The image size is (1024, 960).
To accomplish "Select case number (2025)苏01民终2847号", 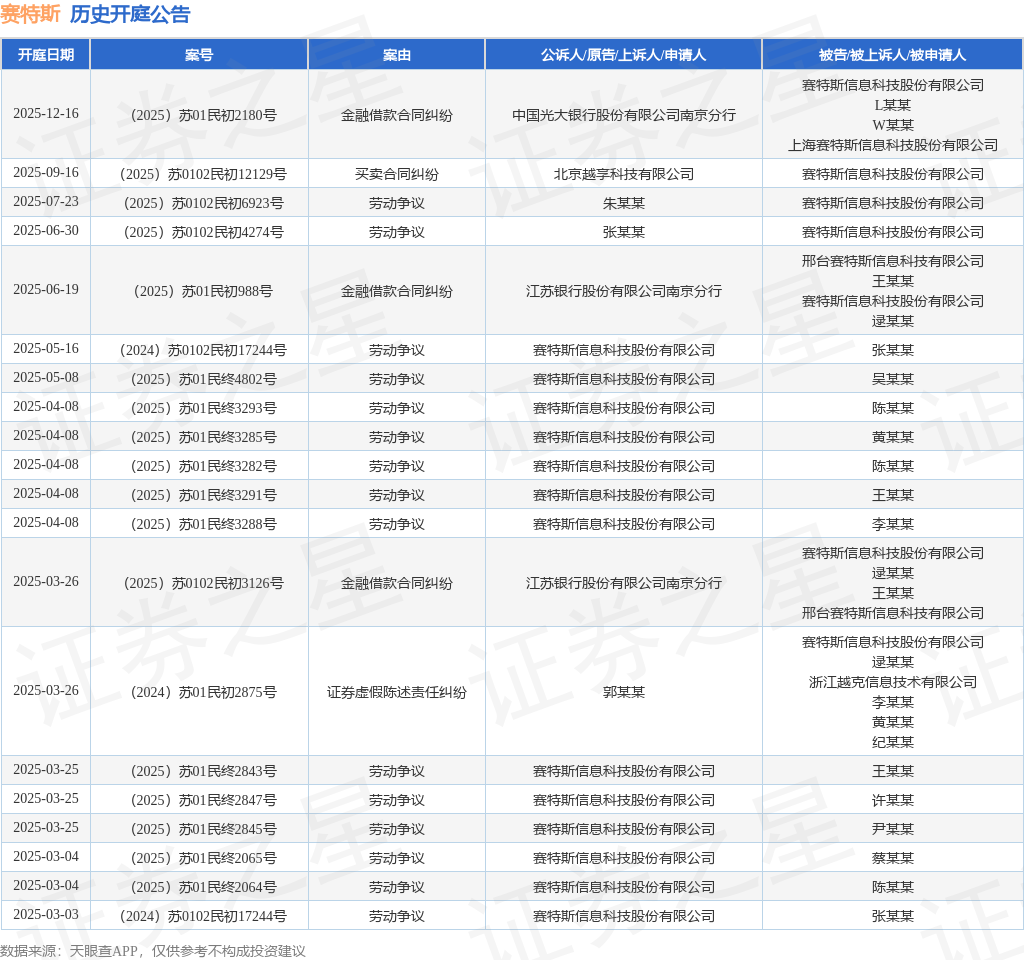I will 204,800.
